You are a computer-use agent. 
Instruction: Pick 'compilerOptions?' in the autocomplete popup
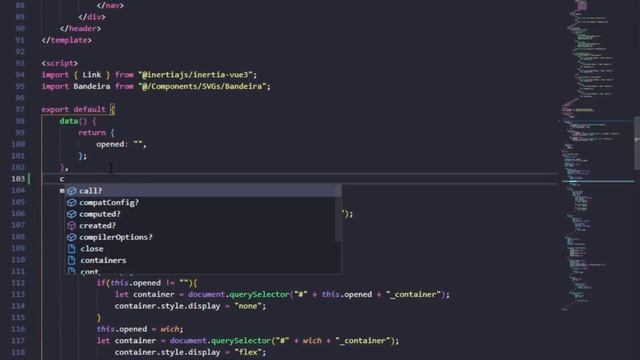pos(203,237)
